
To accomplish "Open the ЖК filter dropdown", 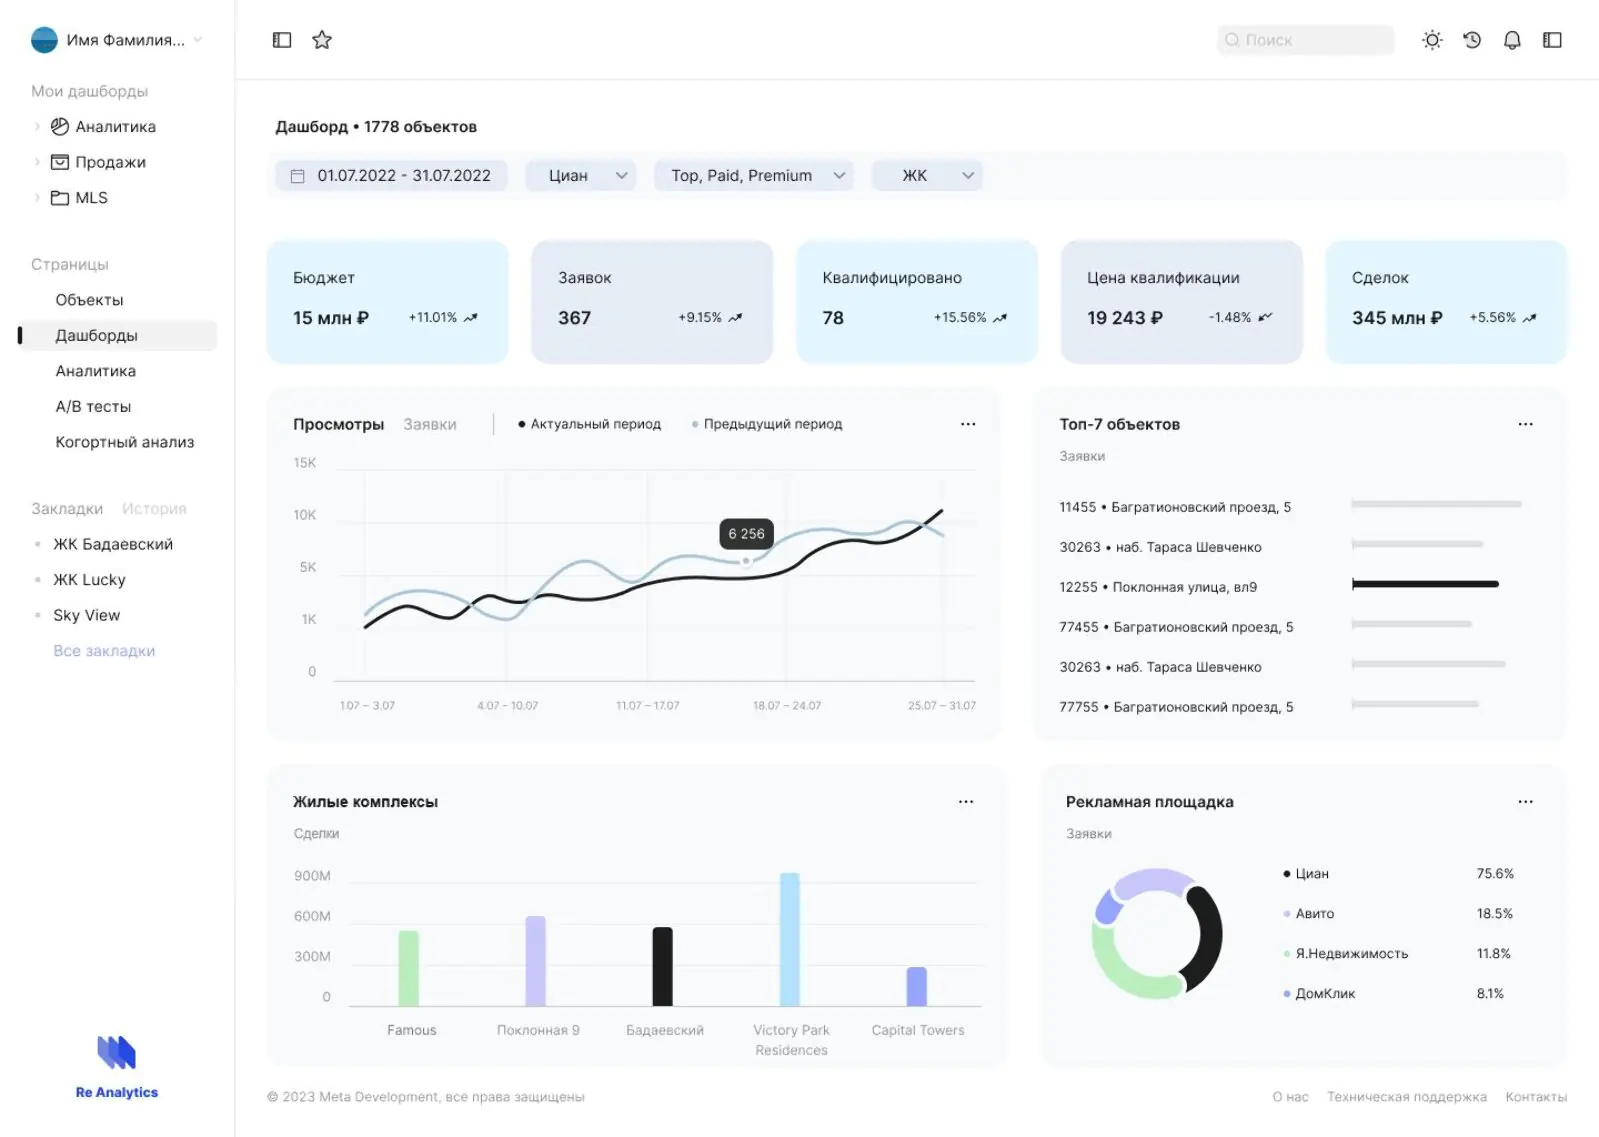I will click(x=927, y=176).
